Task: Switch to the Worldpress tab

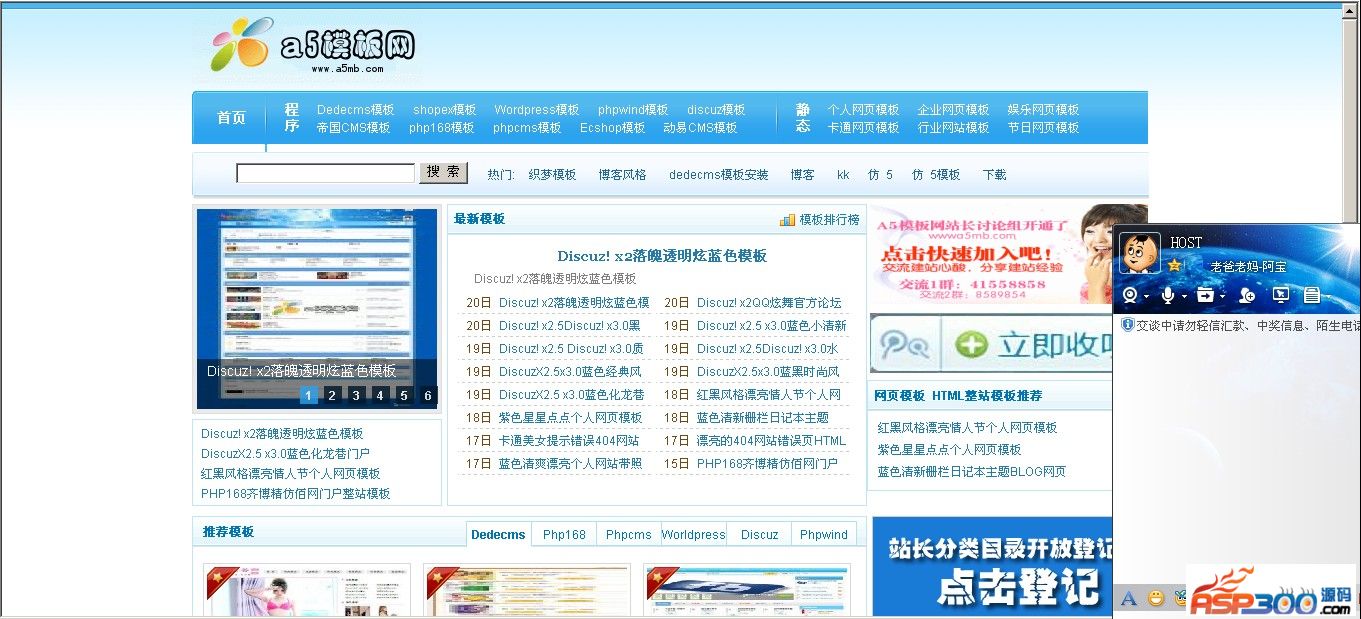Action: 693,535
